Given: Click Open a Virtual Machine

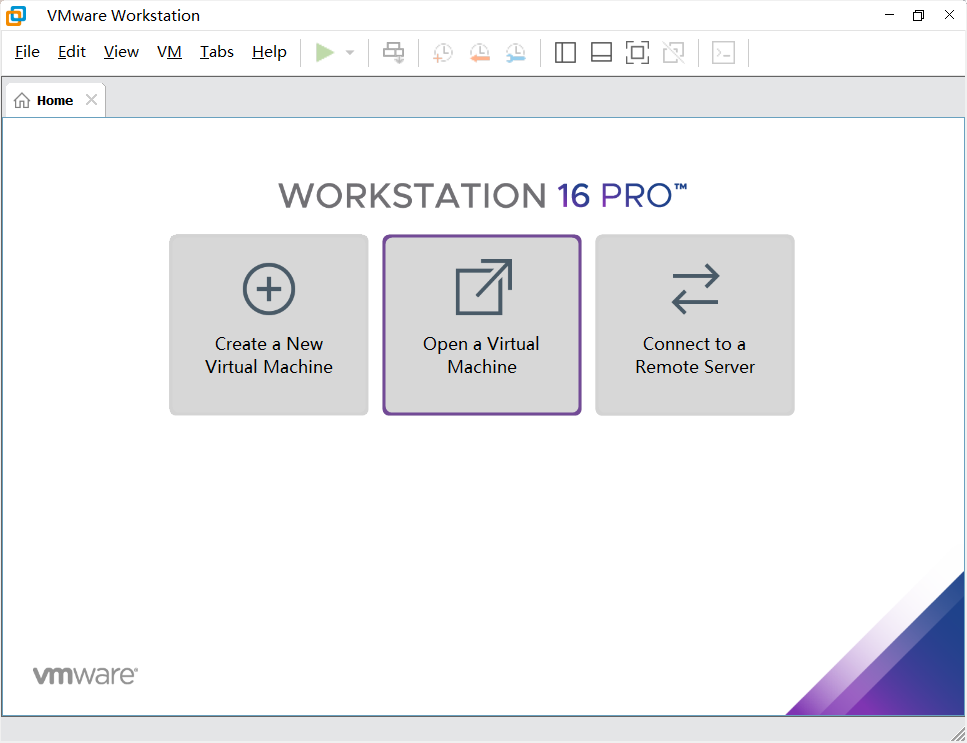Looking at the screenshot, I should coord(482,324).
